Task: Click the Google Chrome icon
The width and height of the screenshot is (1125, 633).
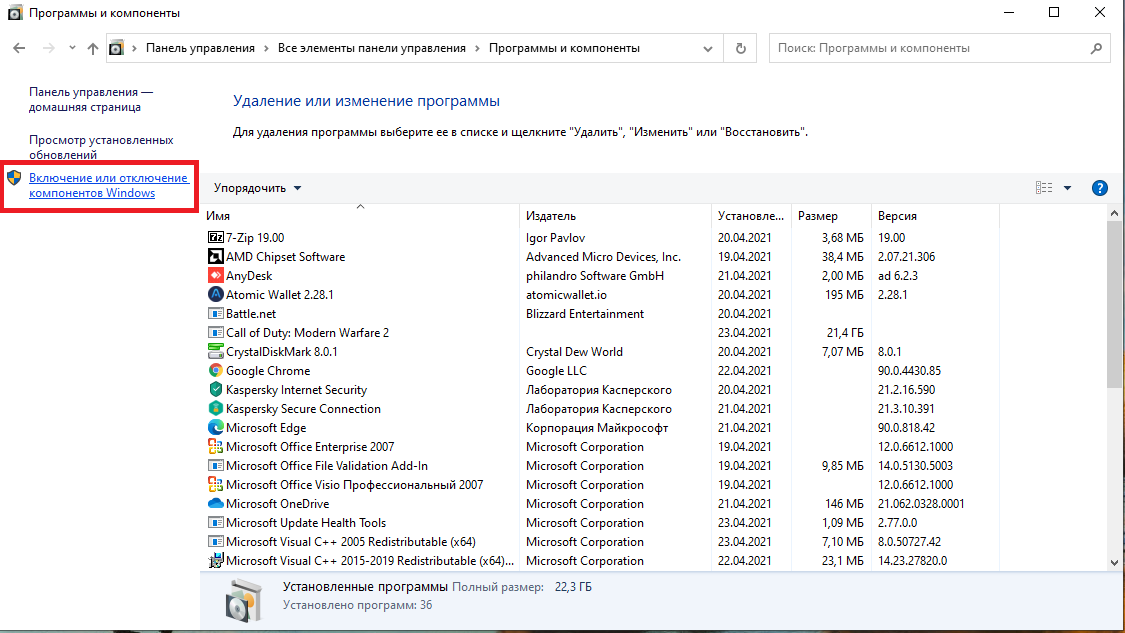Action: coord(215,371)
